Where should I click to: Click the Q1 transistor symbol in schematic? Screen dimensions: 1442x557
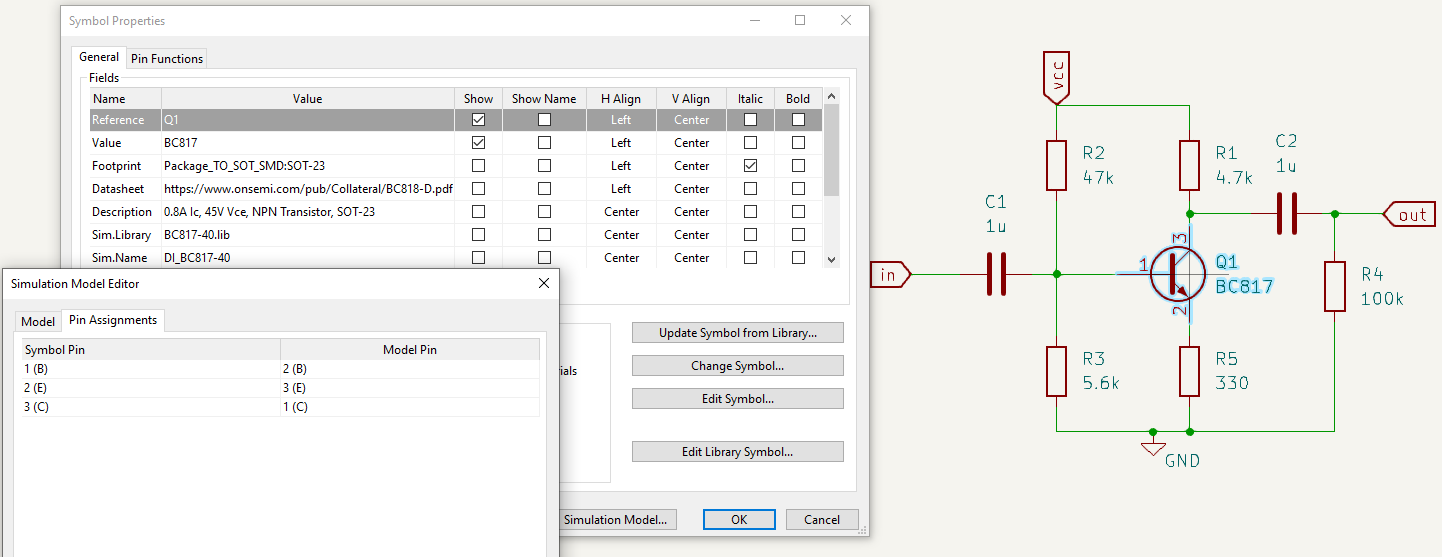(x=1176, y=273)
